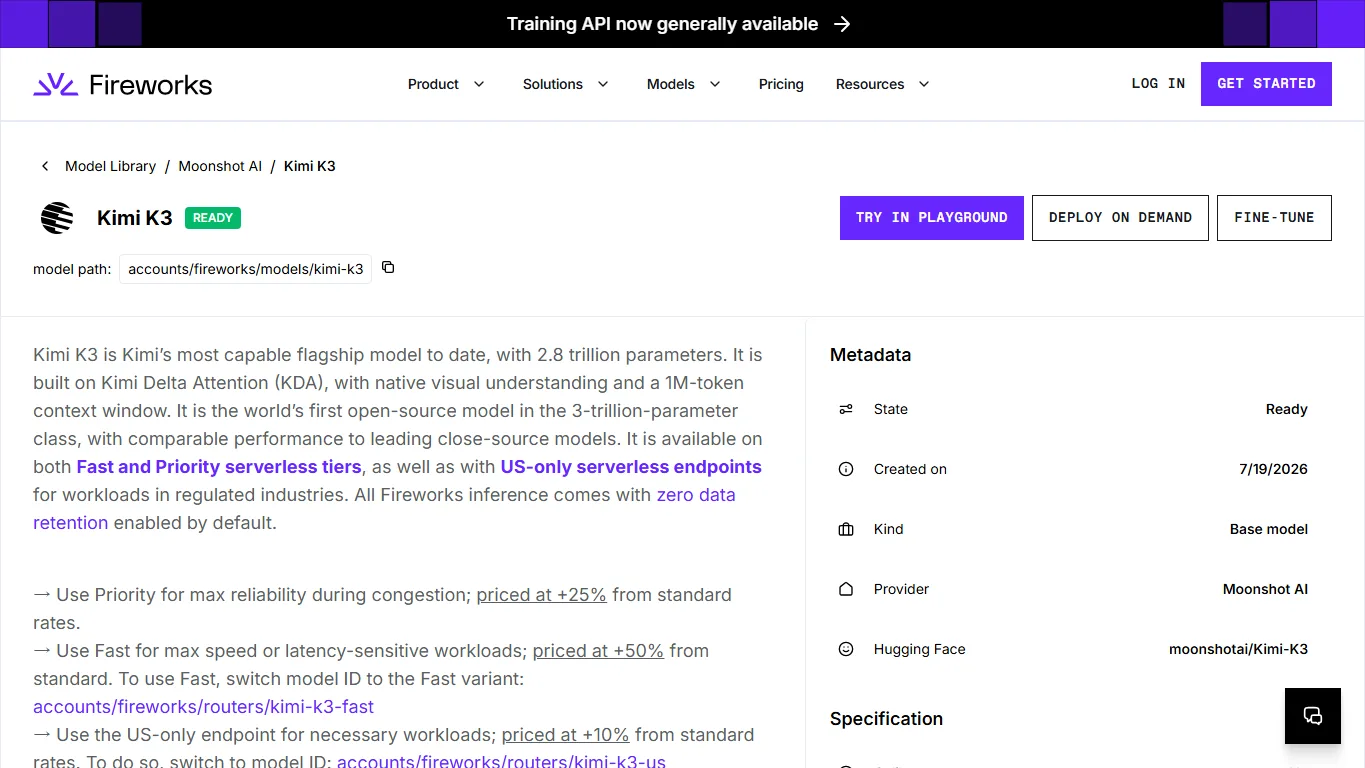Click the 'Ready' state value
1365x768 pixels.
coord(1287,409)
